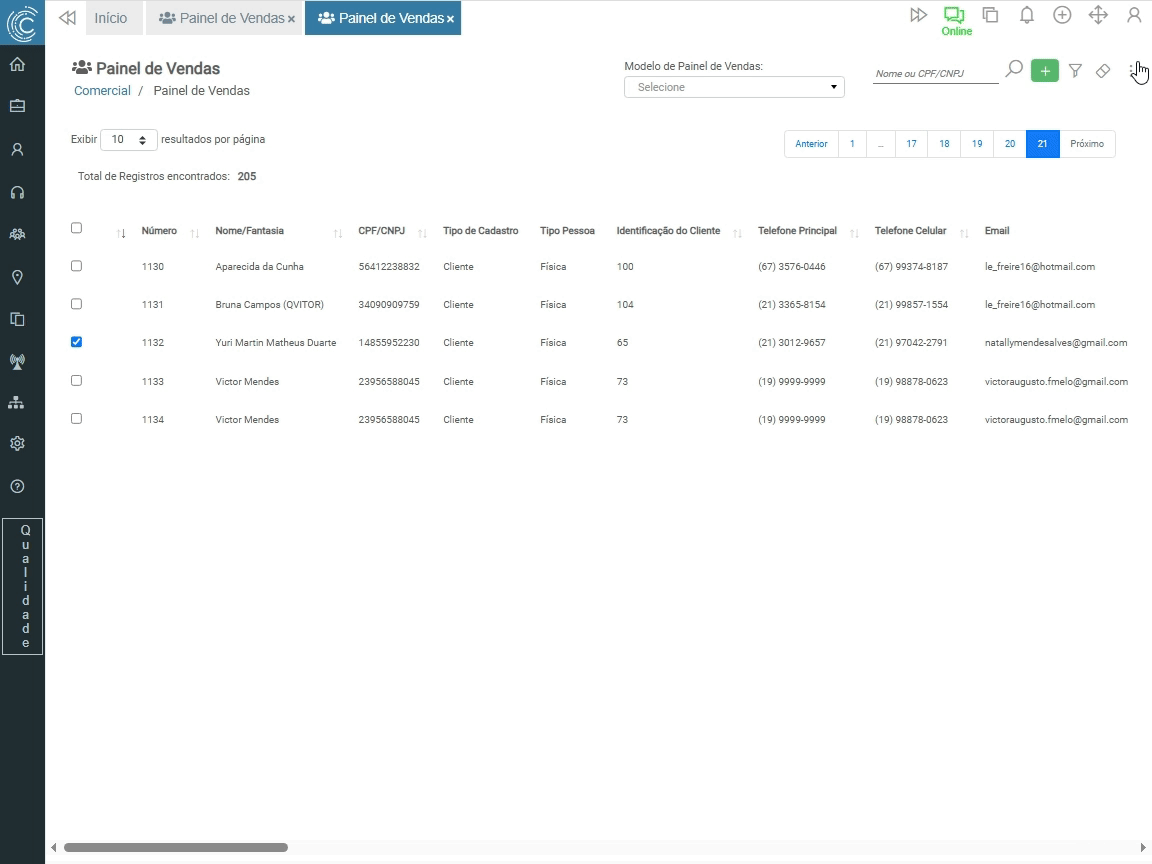This screenshot has width=1152, height=864.
Task: Open the notifications bell icon
Action: point(1026,15)
